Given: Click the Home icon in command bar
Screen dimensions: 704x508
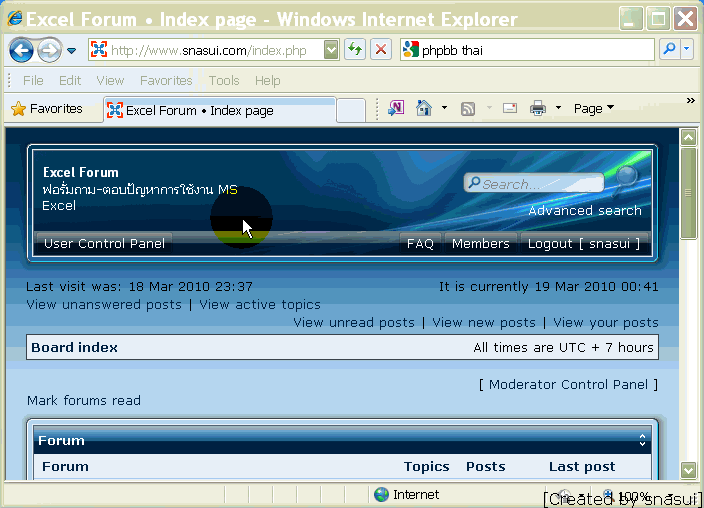Looking at the screenshot, I should [x=424, y=108].
